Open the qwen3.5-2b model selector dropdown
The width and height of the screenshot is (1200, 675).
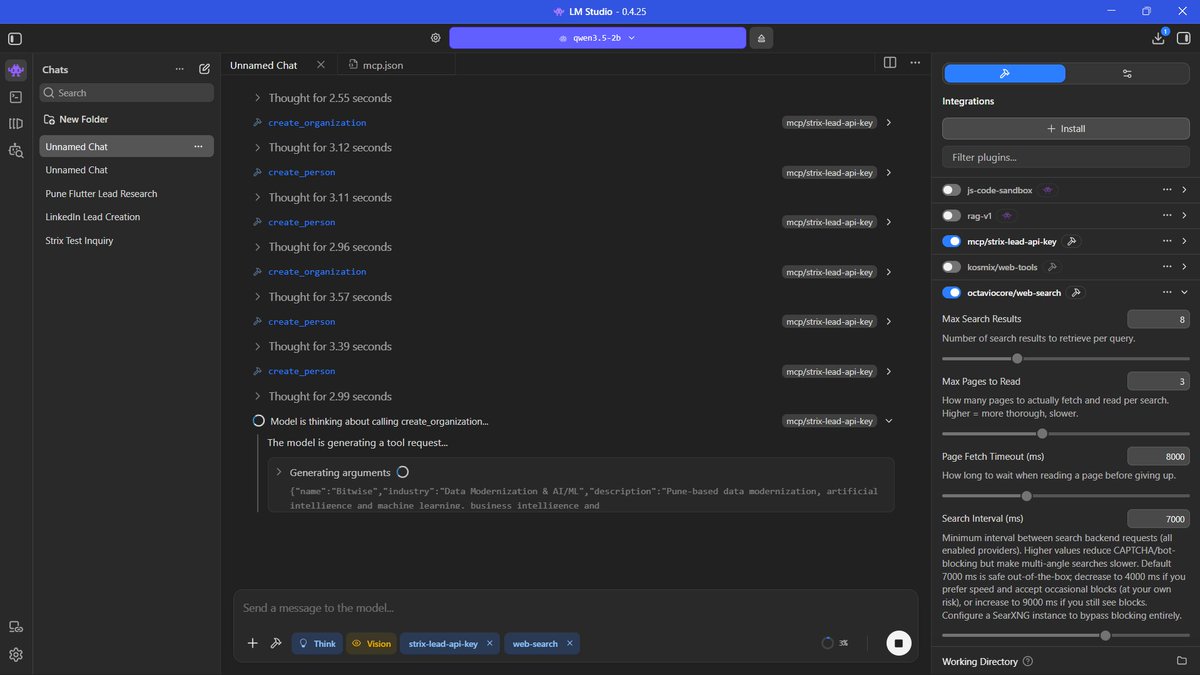click(597, 38)
